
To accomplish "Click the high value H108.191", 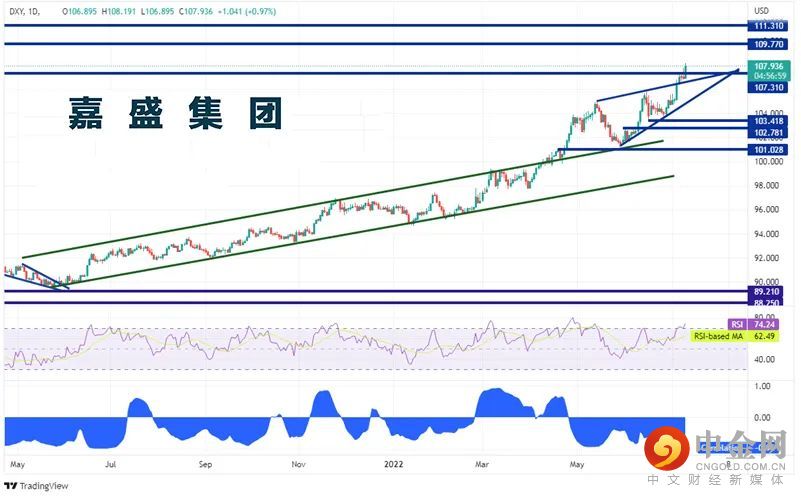I will (x=119, y=11).
